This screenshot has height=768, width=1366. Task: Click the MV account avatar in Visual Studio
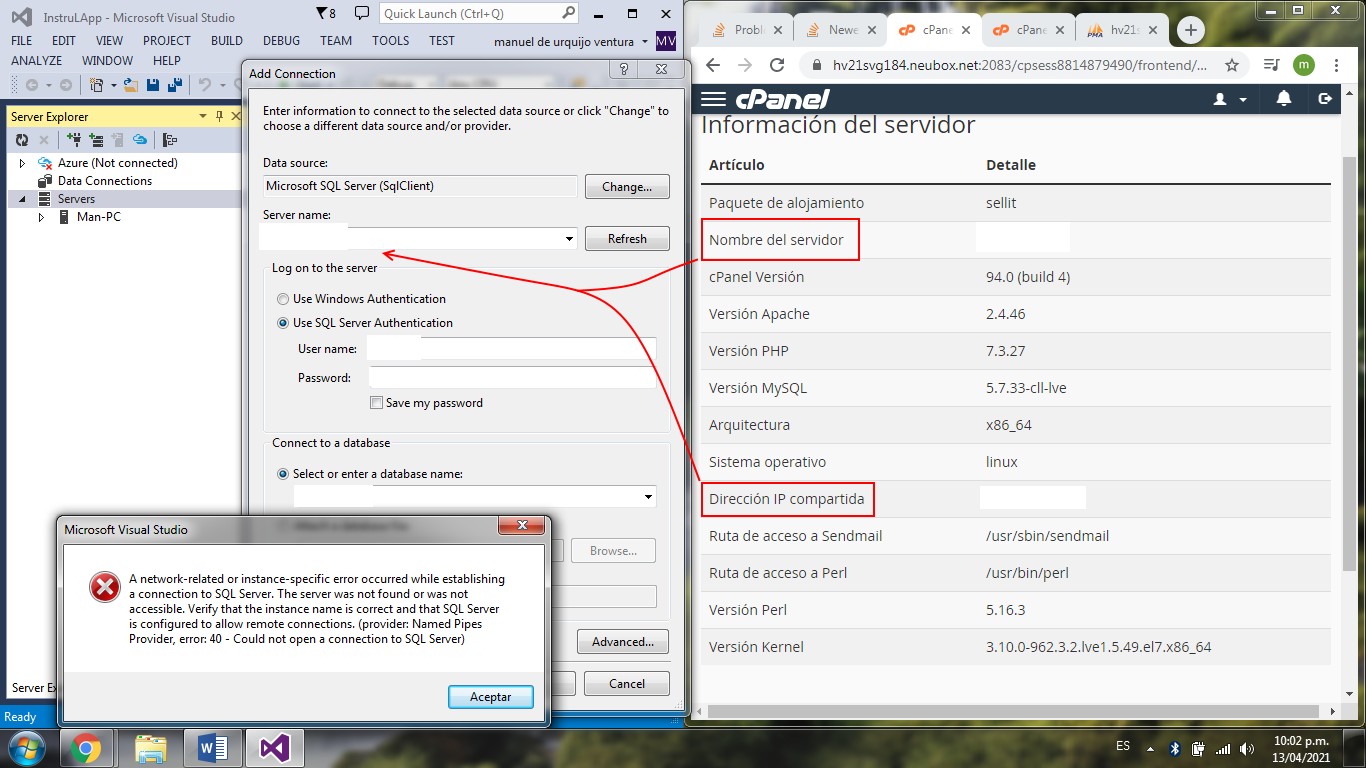pyautogui.click(x=666, y=42)
